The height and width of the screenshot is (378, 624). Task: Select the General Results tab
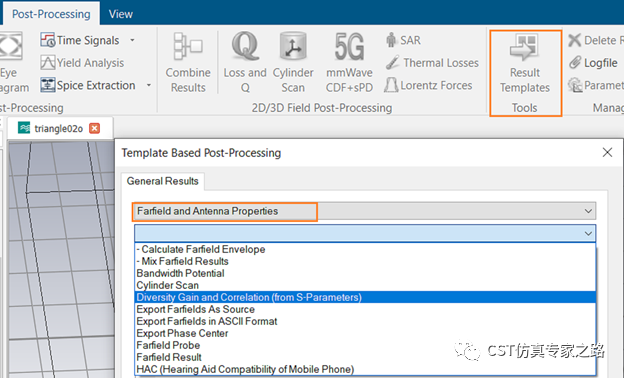(162, 181)
